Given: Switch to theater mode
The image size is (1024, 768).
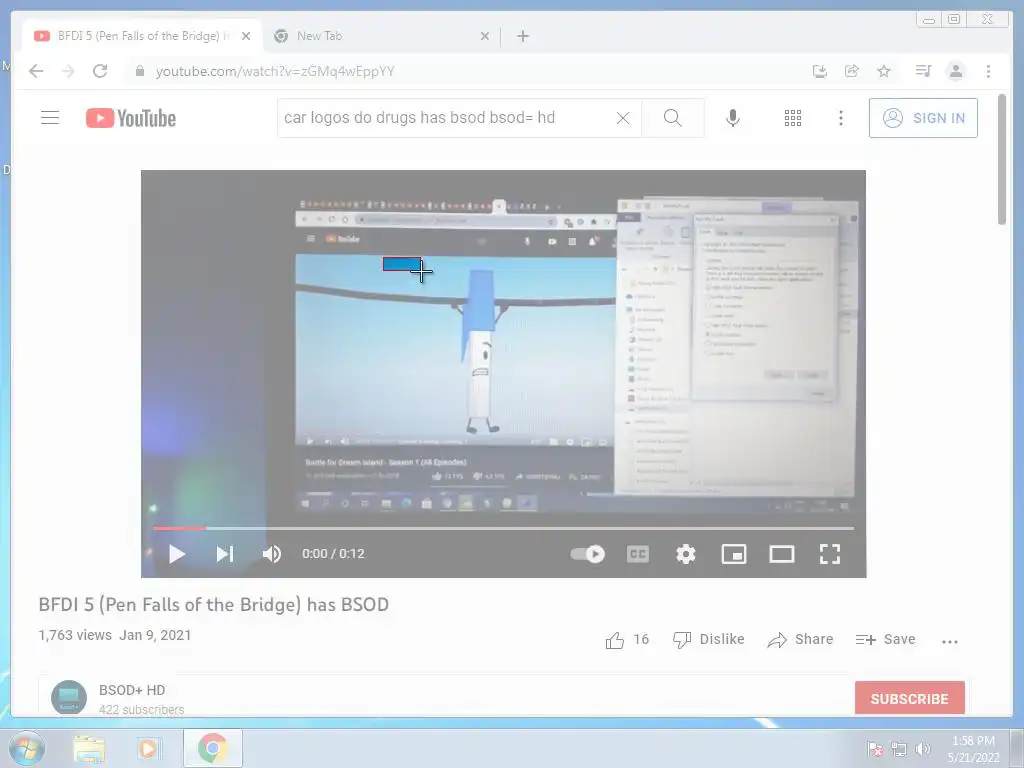Looking at the screenshot, I should 782,554.
